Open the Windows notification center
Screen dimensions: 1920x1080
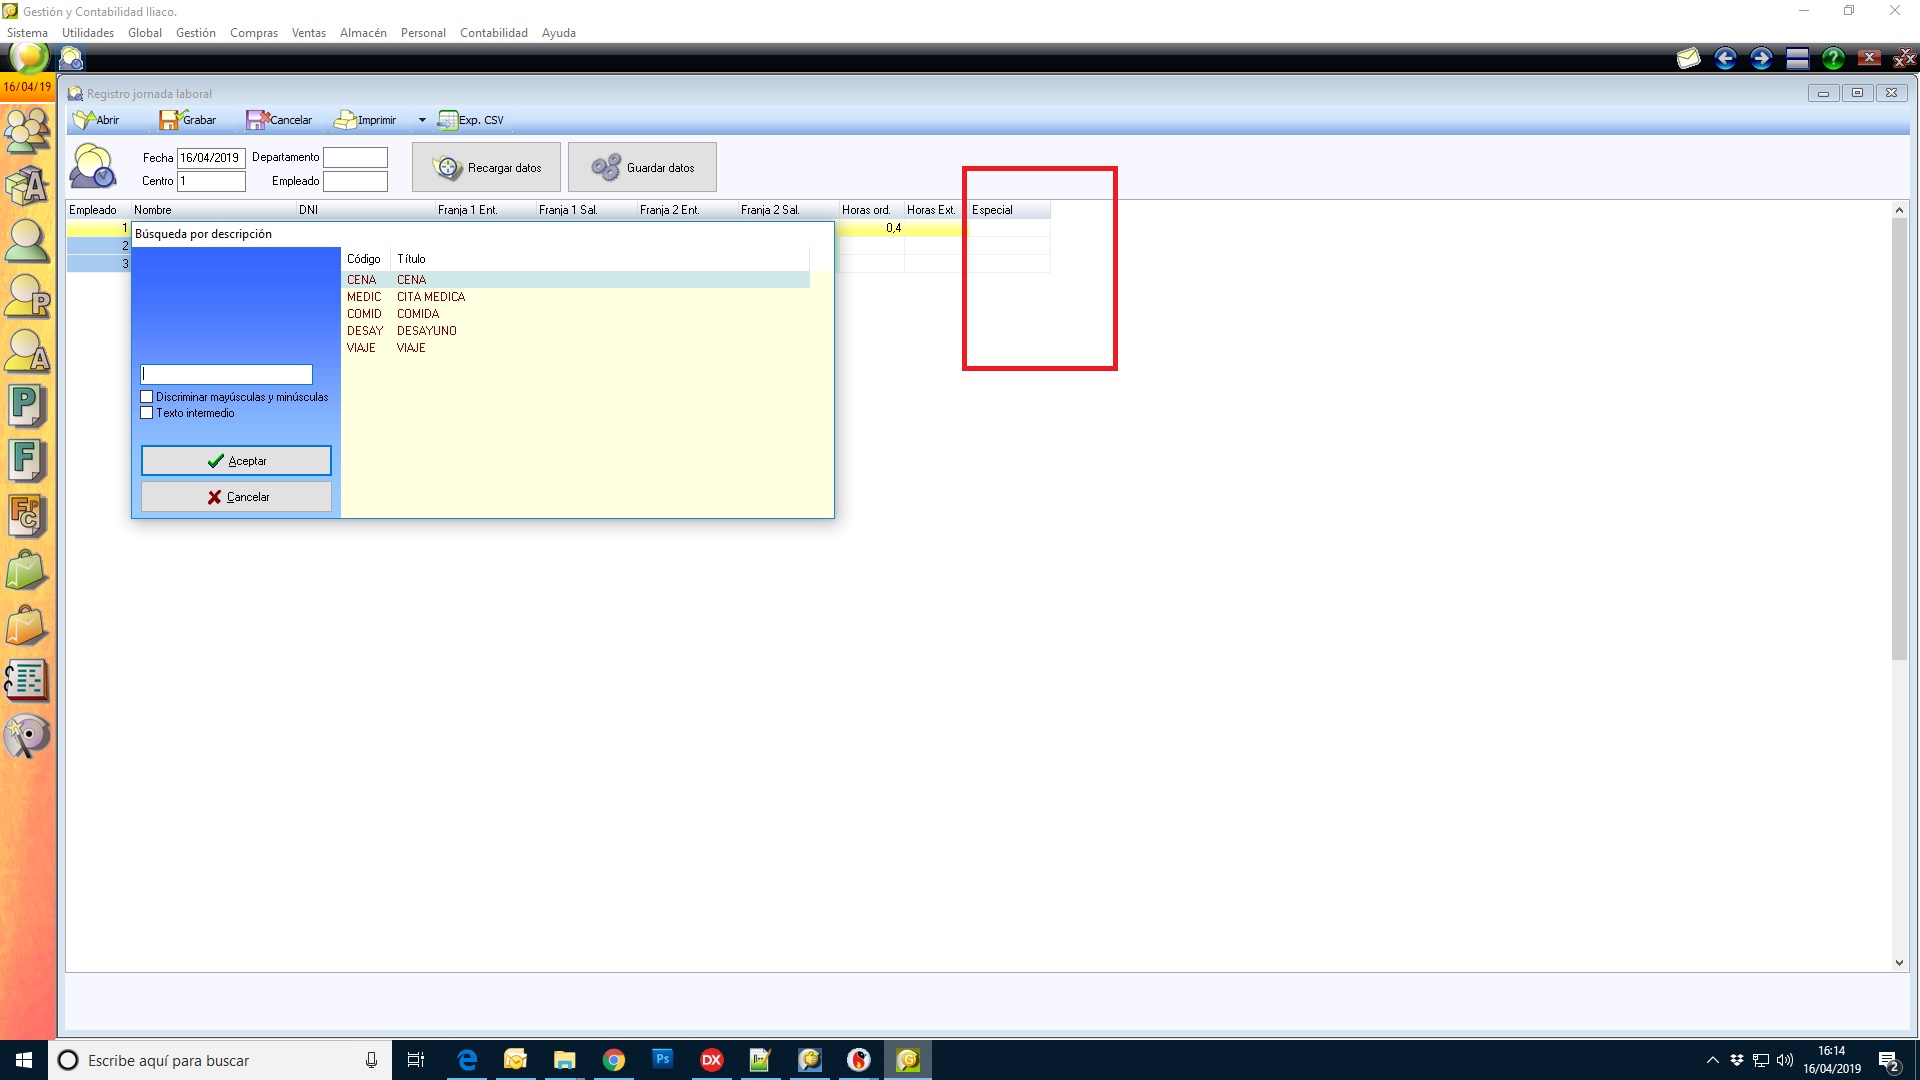pyautogui.click(x=1889, y=1060)
